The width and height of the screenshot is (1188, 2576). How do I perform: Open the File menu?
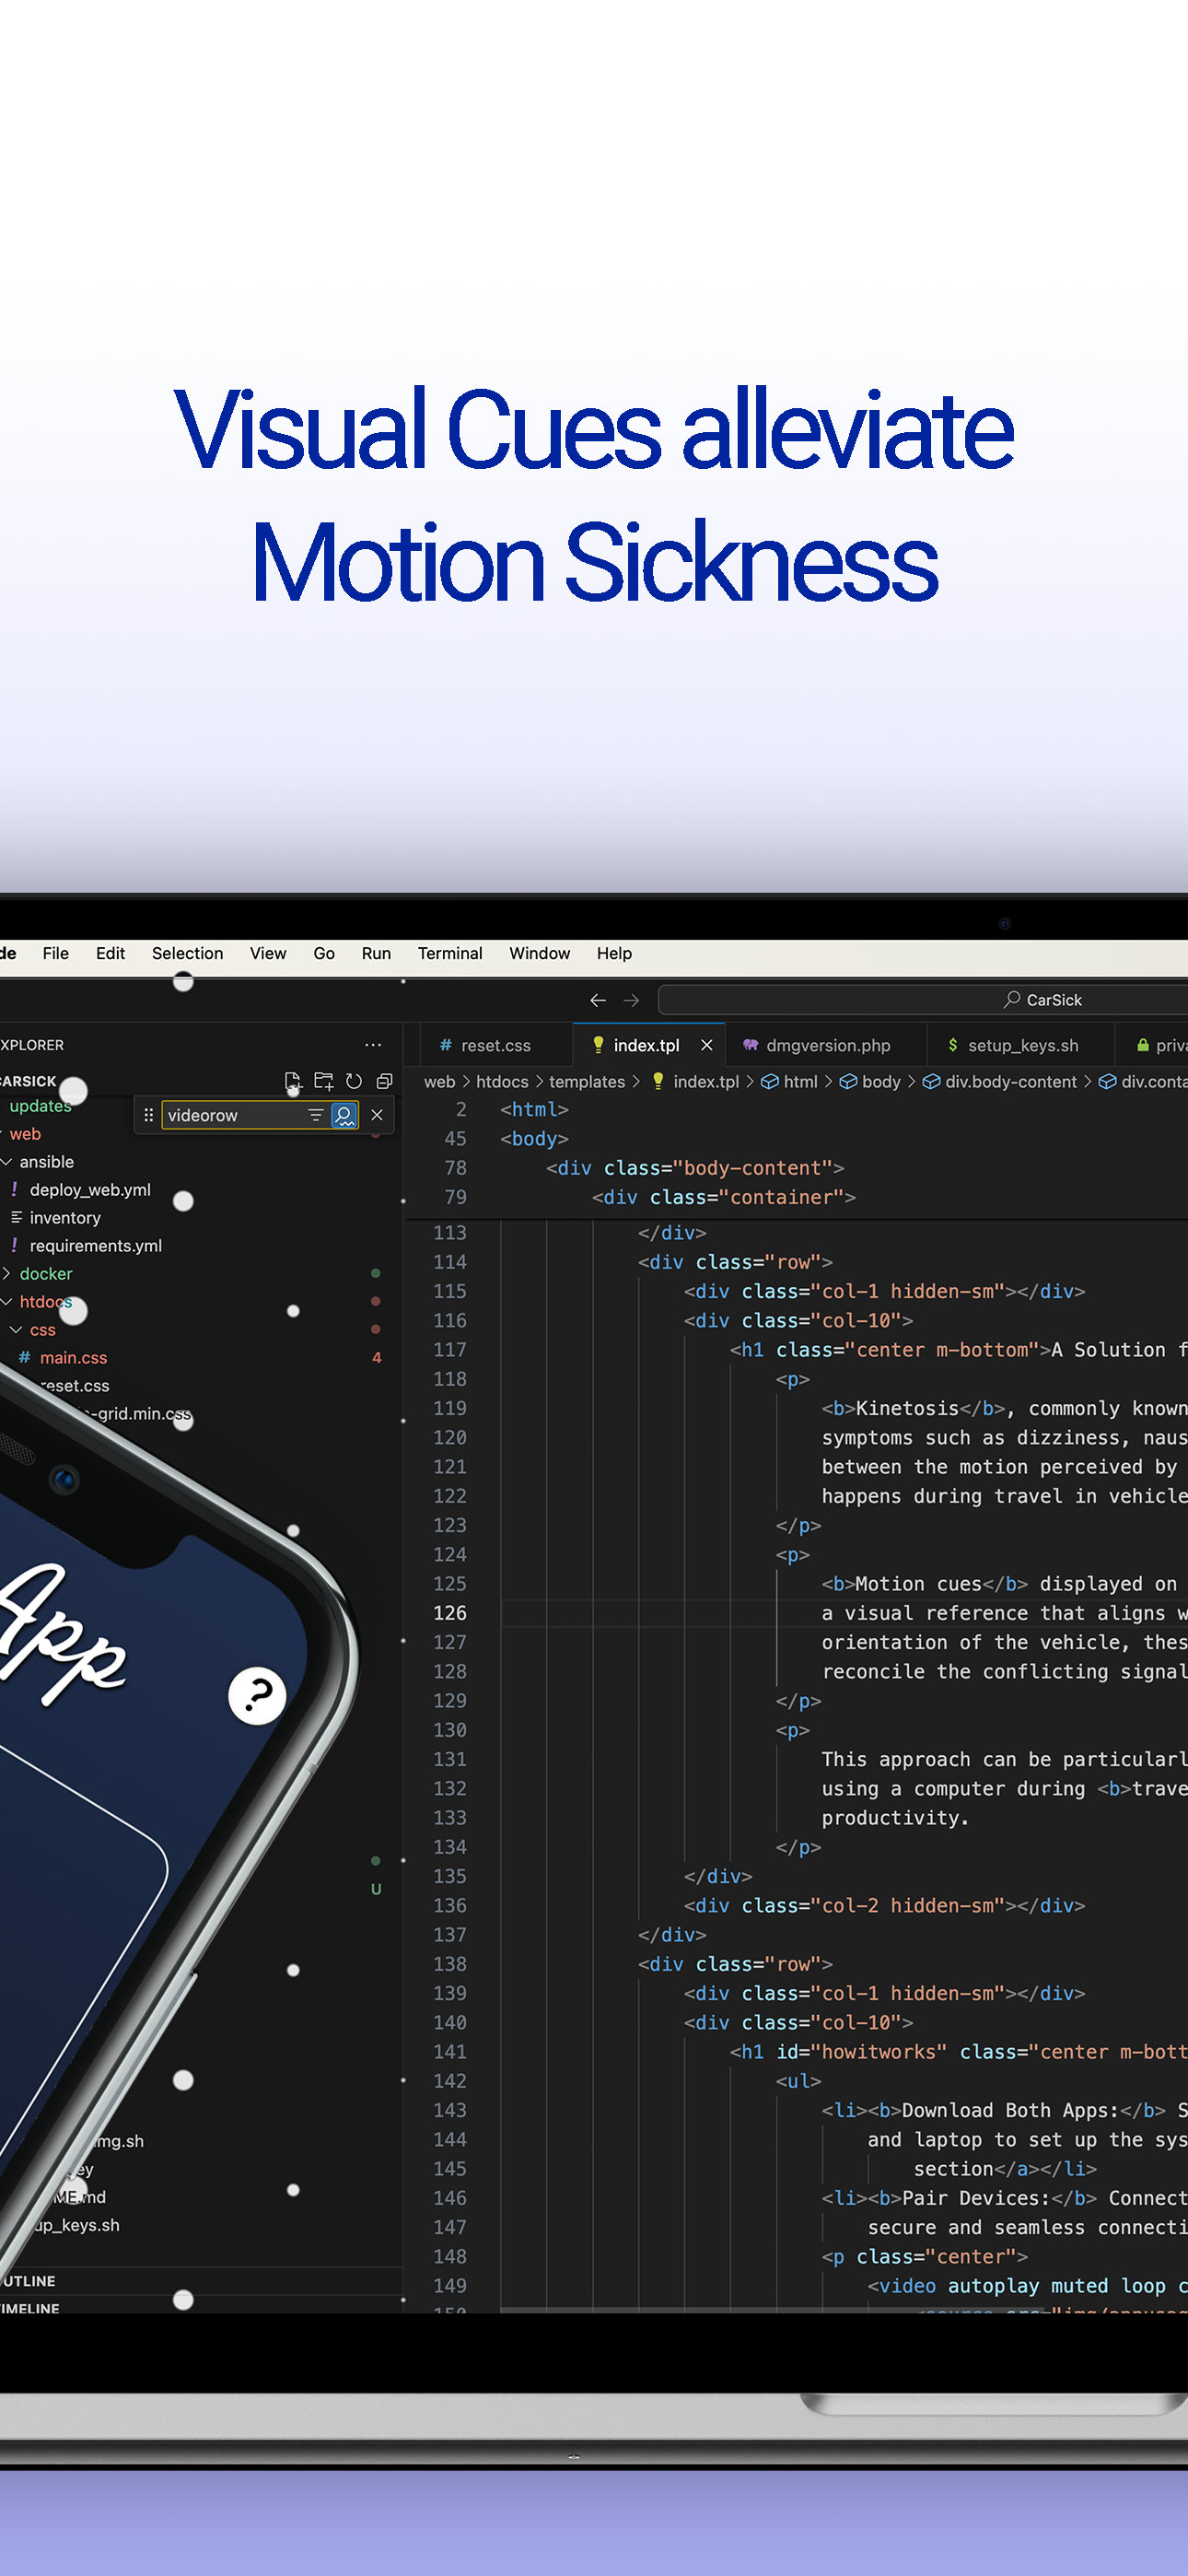click(56, 954)
